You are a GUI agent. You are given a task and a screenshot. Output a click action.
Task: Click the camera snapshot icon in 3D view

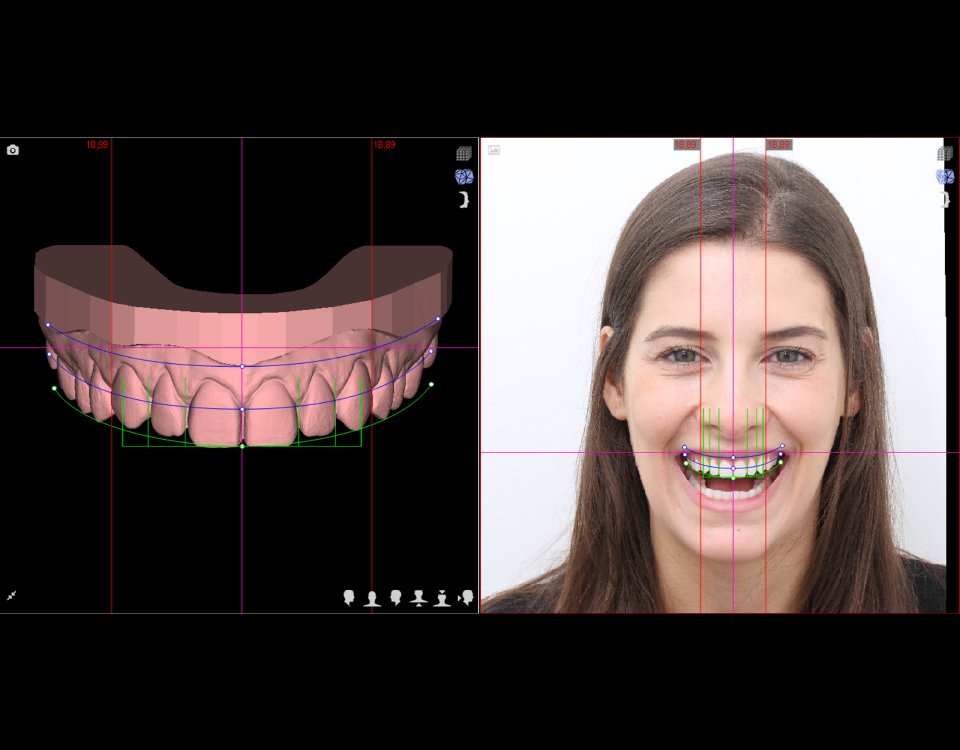click(13, 150)
